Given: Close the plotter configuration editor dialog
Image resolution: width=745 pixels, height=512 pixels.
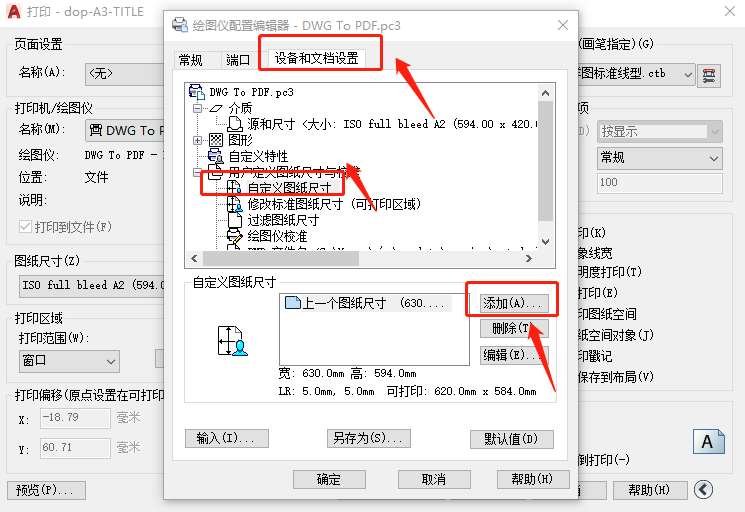Looking at the screenshot, I should 563,25.
